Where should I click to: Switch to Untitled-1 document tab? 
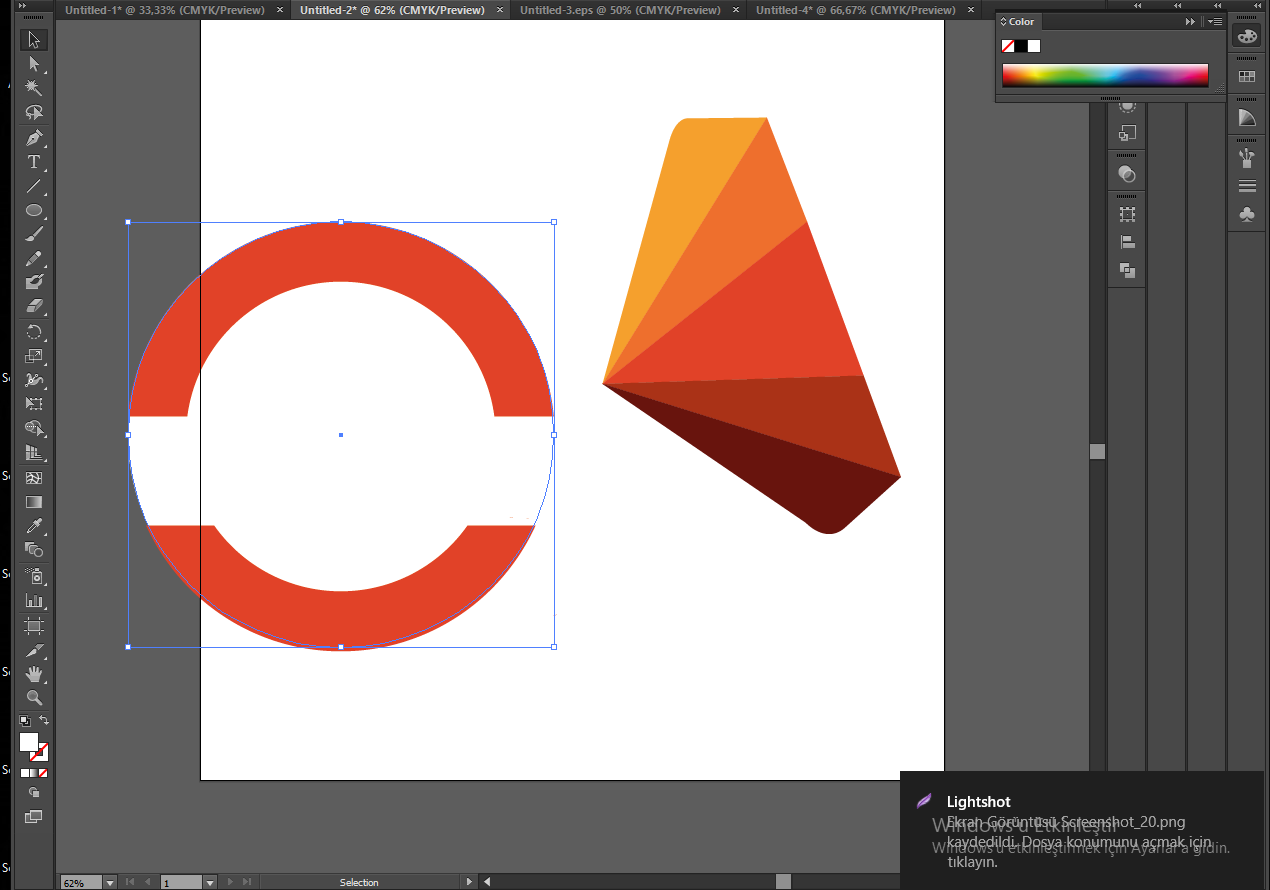pyautogui.click(x=165, y=10)
